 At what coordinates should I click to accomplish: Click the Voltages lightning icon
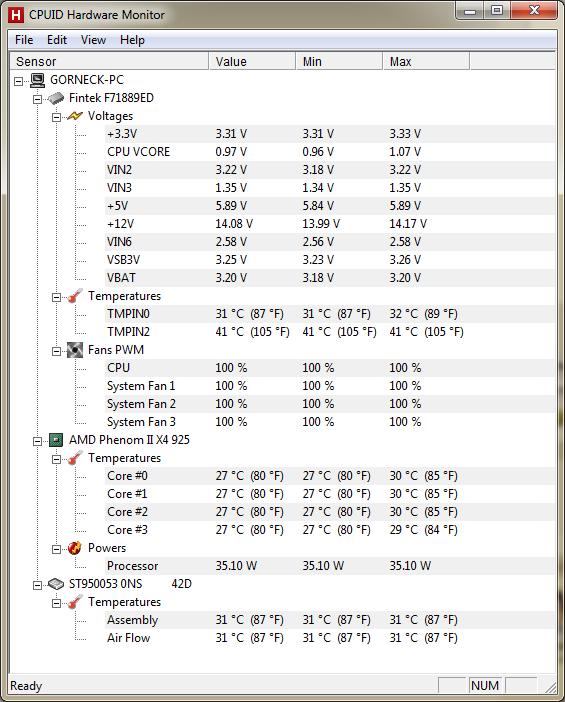pyautogui.click(x=75, y=116)
